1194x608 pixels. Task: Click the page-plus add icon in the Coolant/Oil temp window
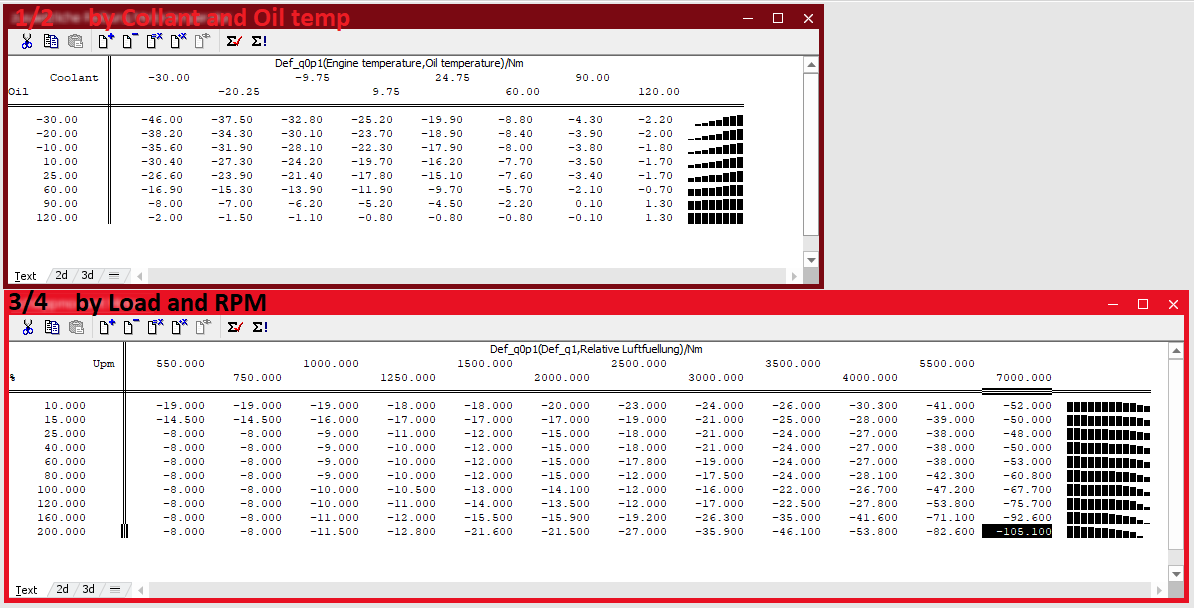[105, 41]
